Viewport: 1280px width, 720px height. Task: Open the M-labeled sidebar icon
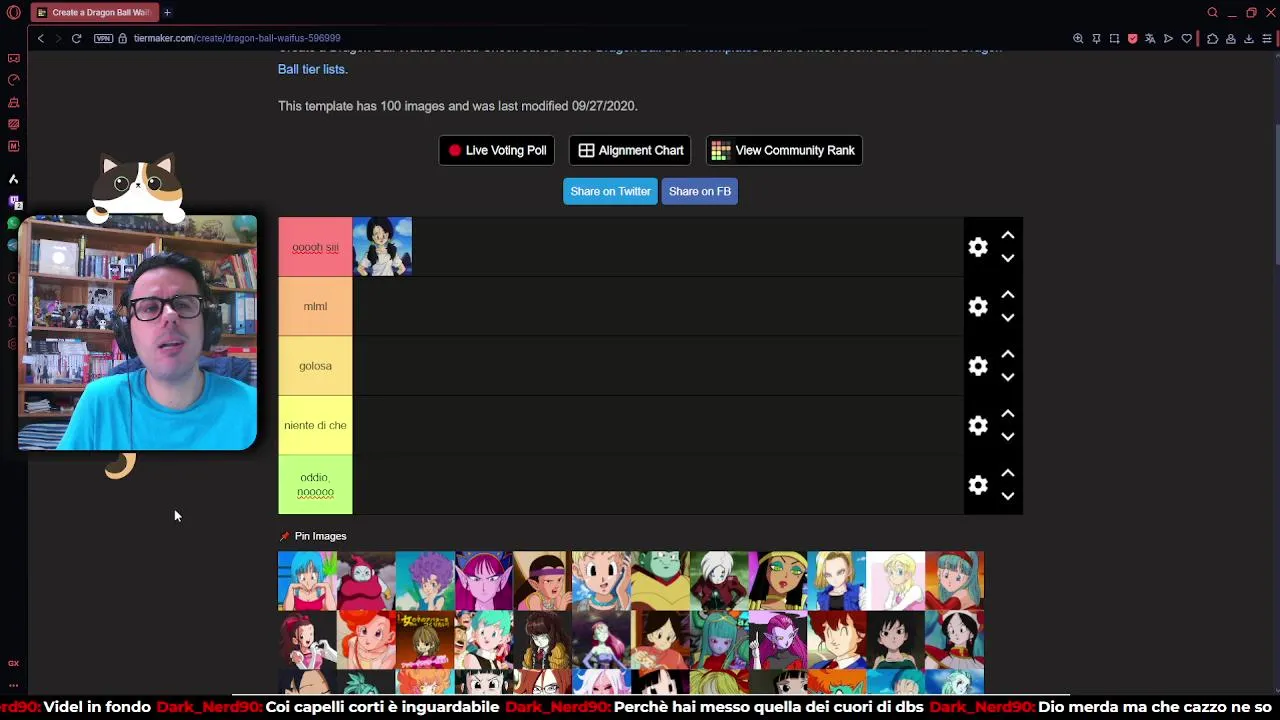click(13, 146)
